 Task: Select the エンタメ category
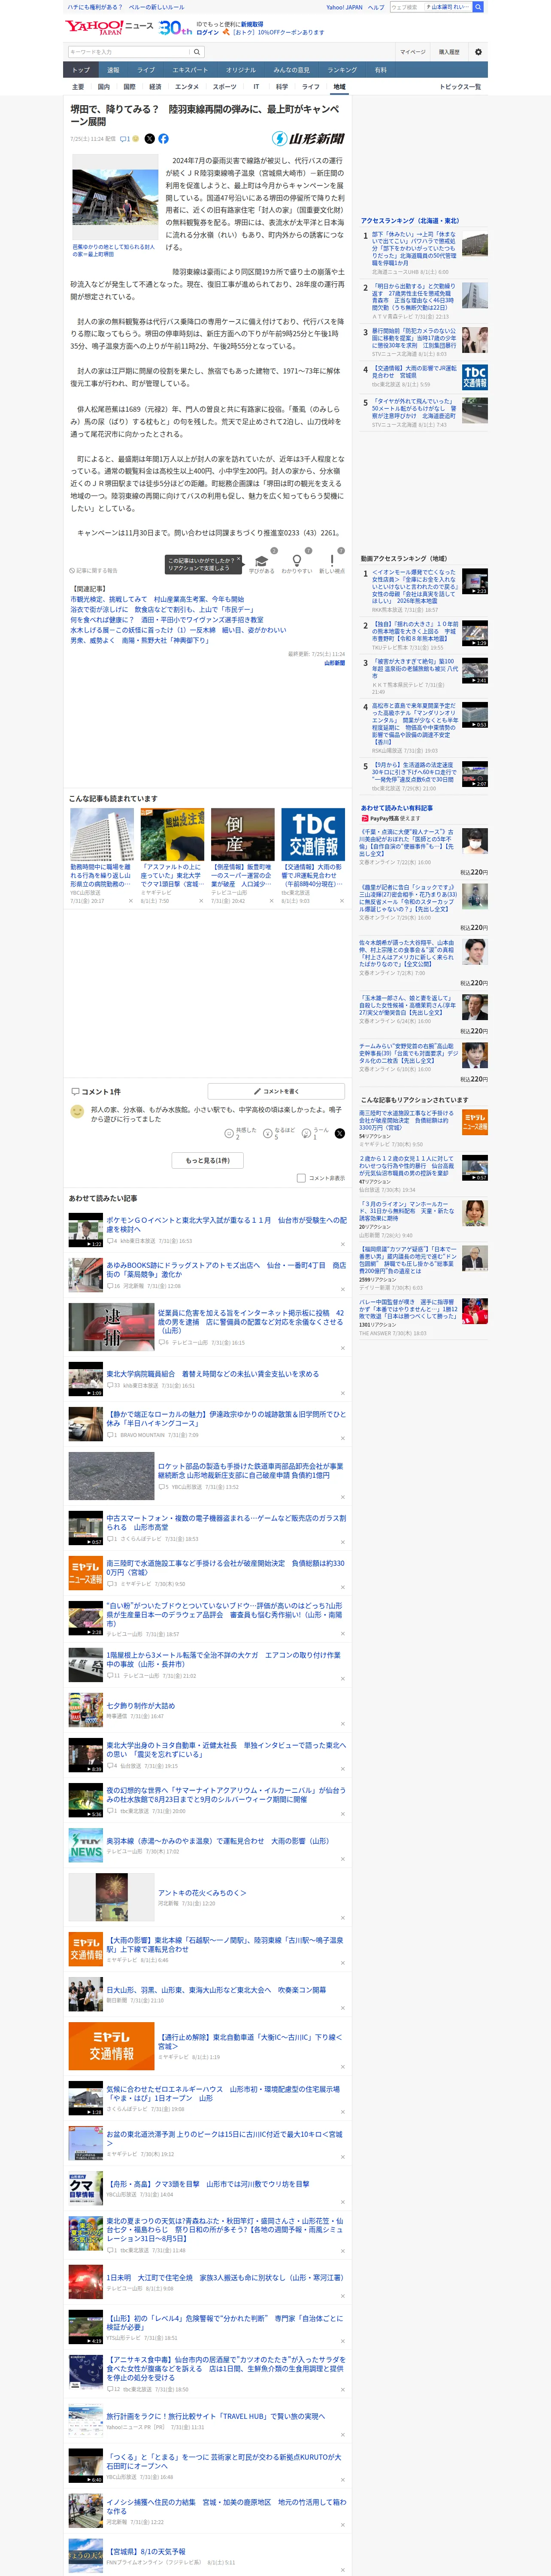[x=187, y=87]
